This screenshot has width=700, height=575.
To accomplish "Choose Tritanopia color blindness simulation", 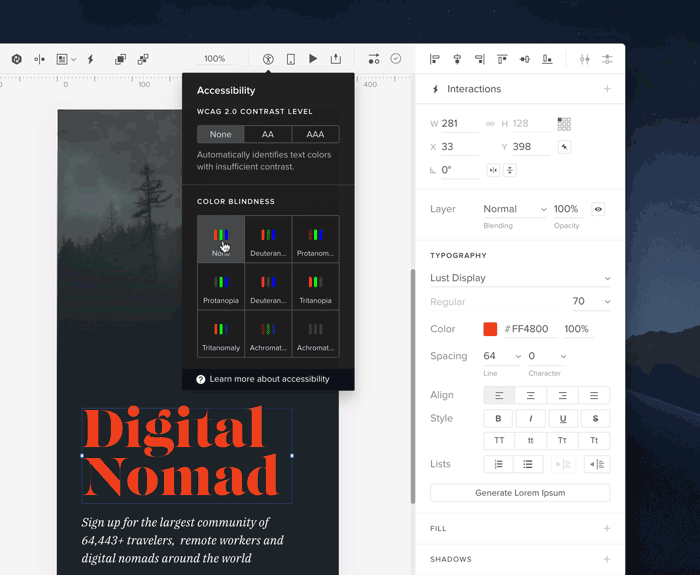I will point(315,287).
